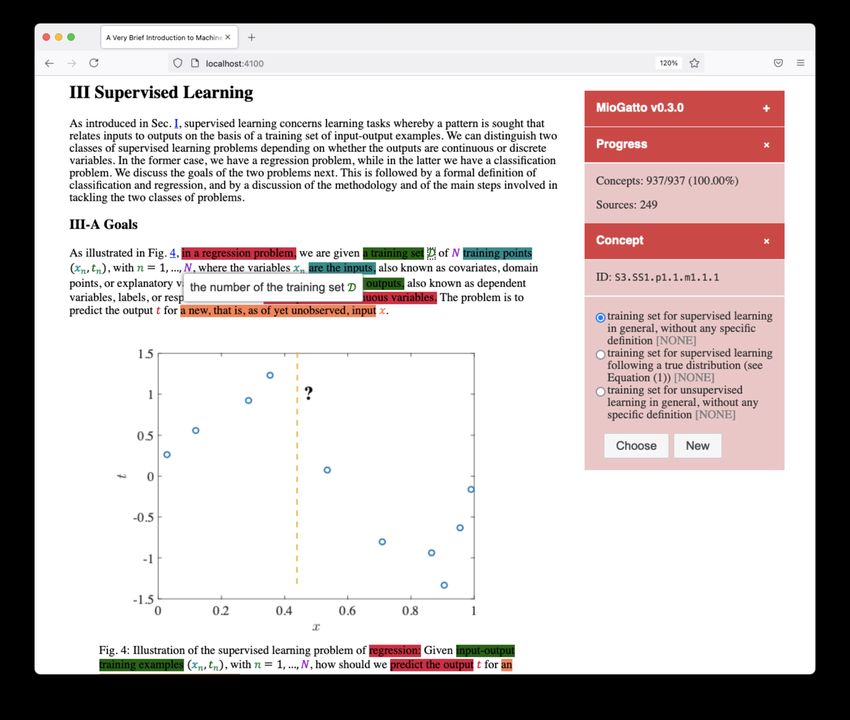The image size is (850, 720).
Task: Click the New concept button
Action: click(x=697, y=446)
